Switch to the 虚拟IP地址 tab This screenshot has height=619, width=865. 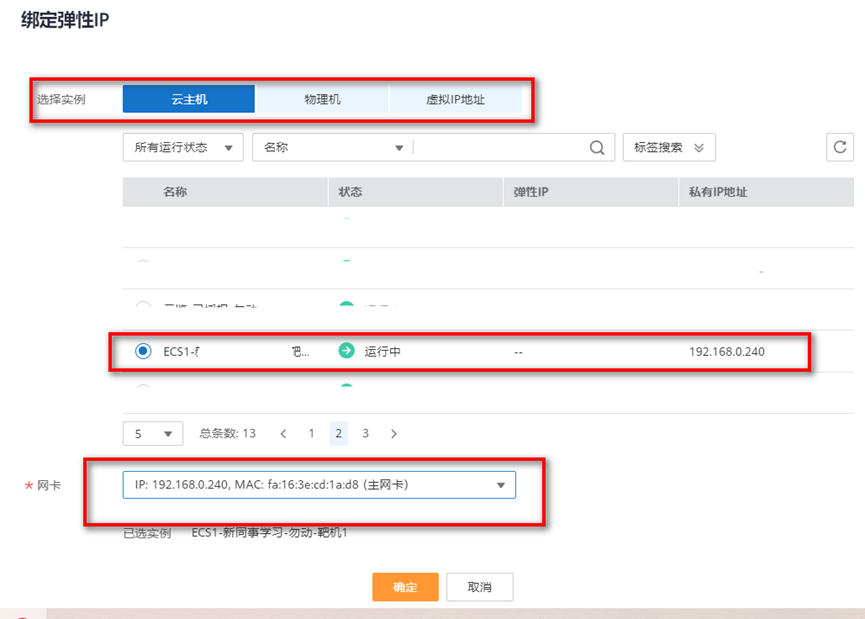tap(455, 99)
